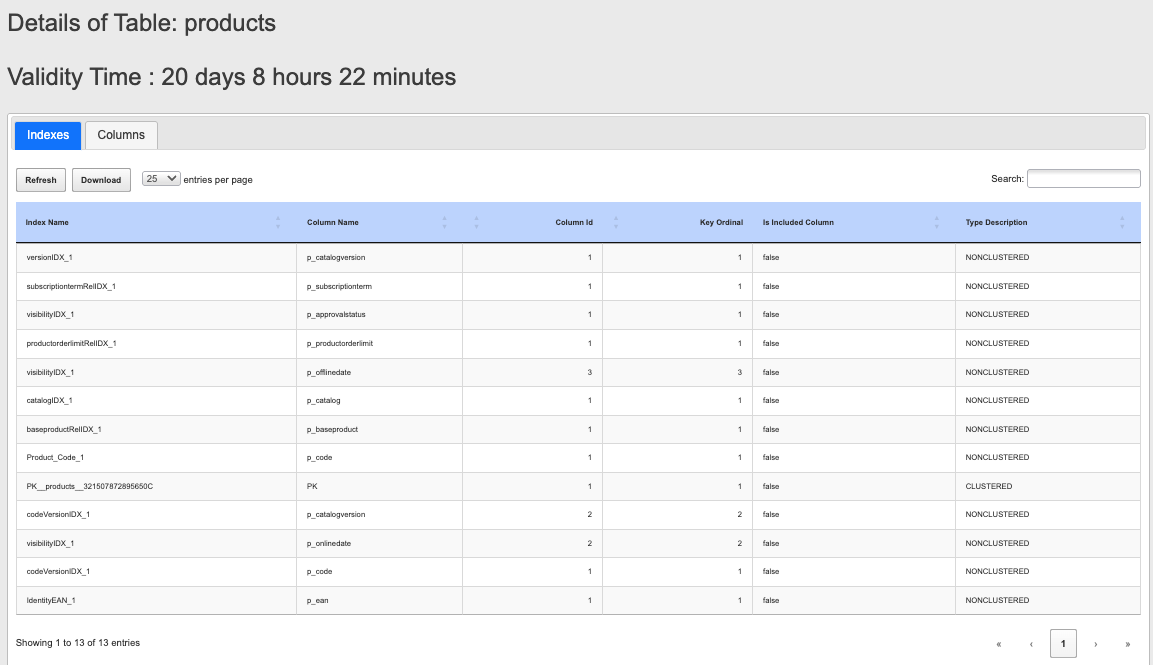
Task: Click the p_approvalstatus cell
Action: (x=379, y=315)
